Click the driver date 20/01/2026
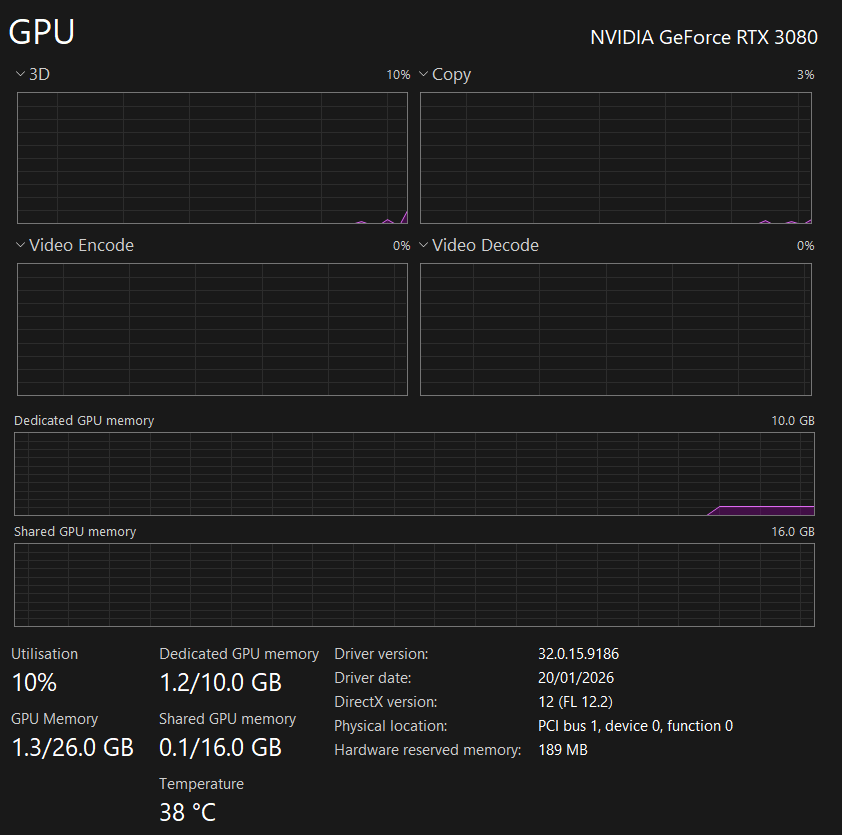Image resolution: width=842 pixels, height=835 pixels. coord(576,678)
